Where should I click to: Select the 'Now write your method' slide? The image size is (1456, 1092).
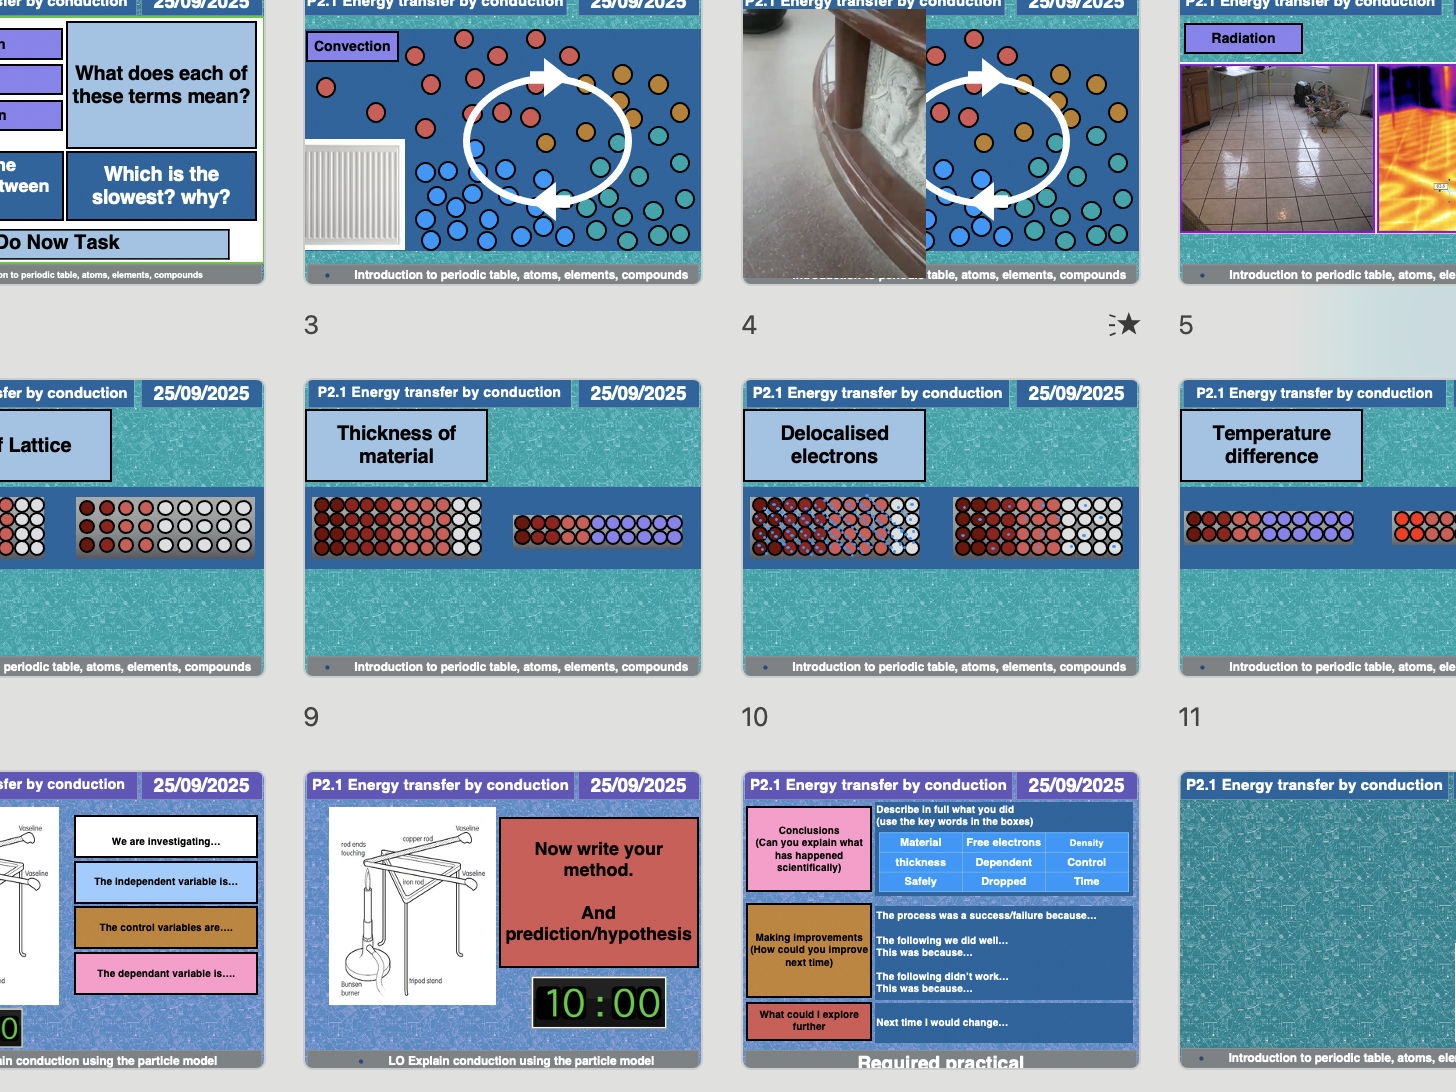tap(502, 919)
